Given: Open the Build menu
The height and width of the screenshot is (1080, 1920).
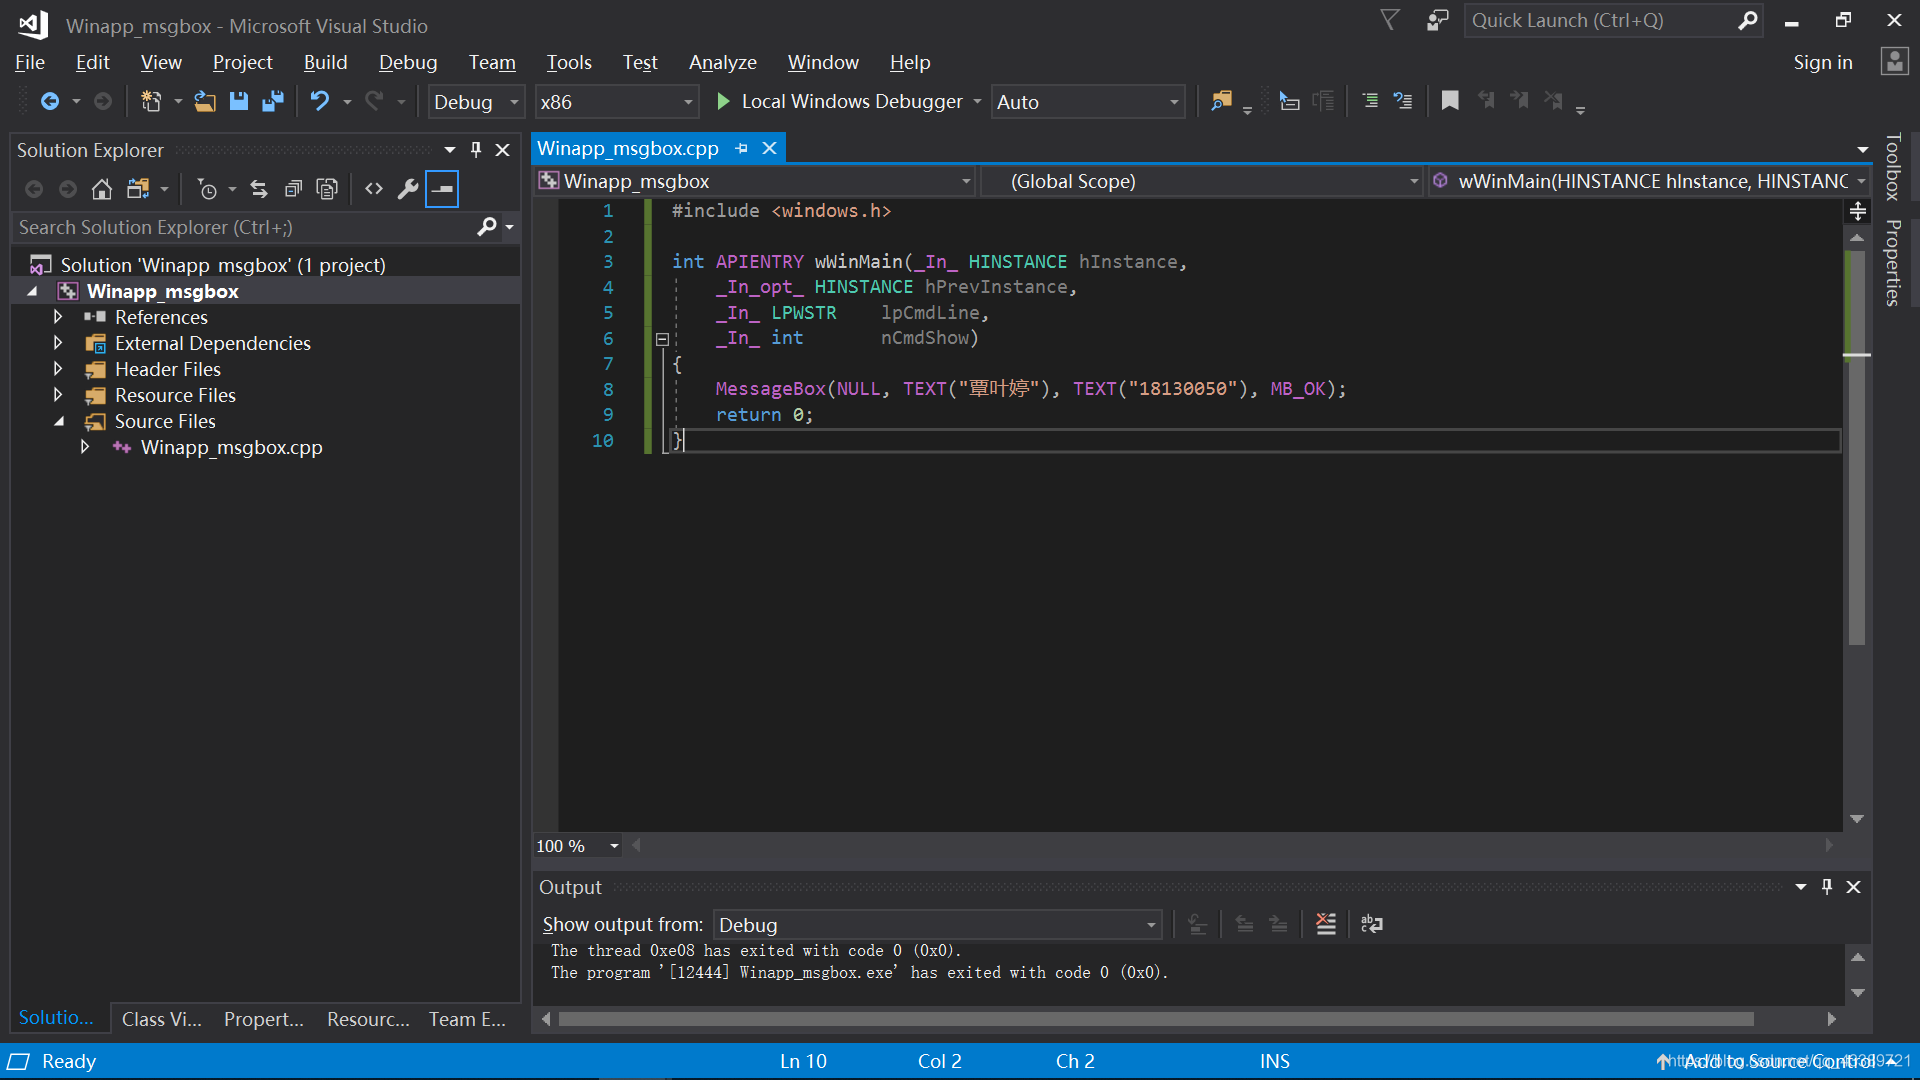Looking at the screenshot, I should click(325, 62).
